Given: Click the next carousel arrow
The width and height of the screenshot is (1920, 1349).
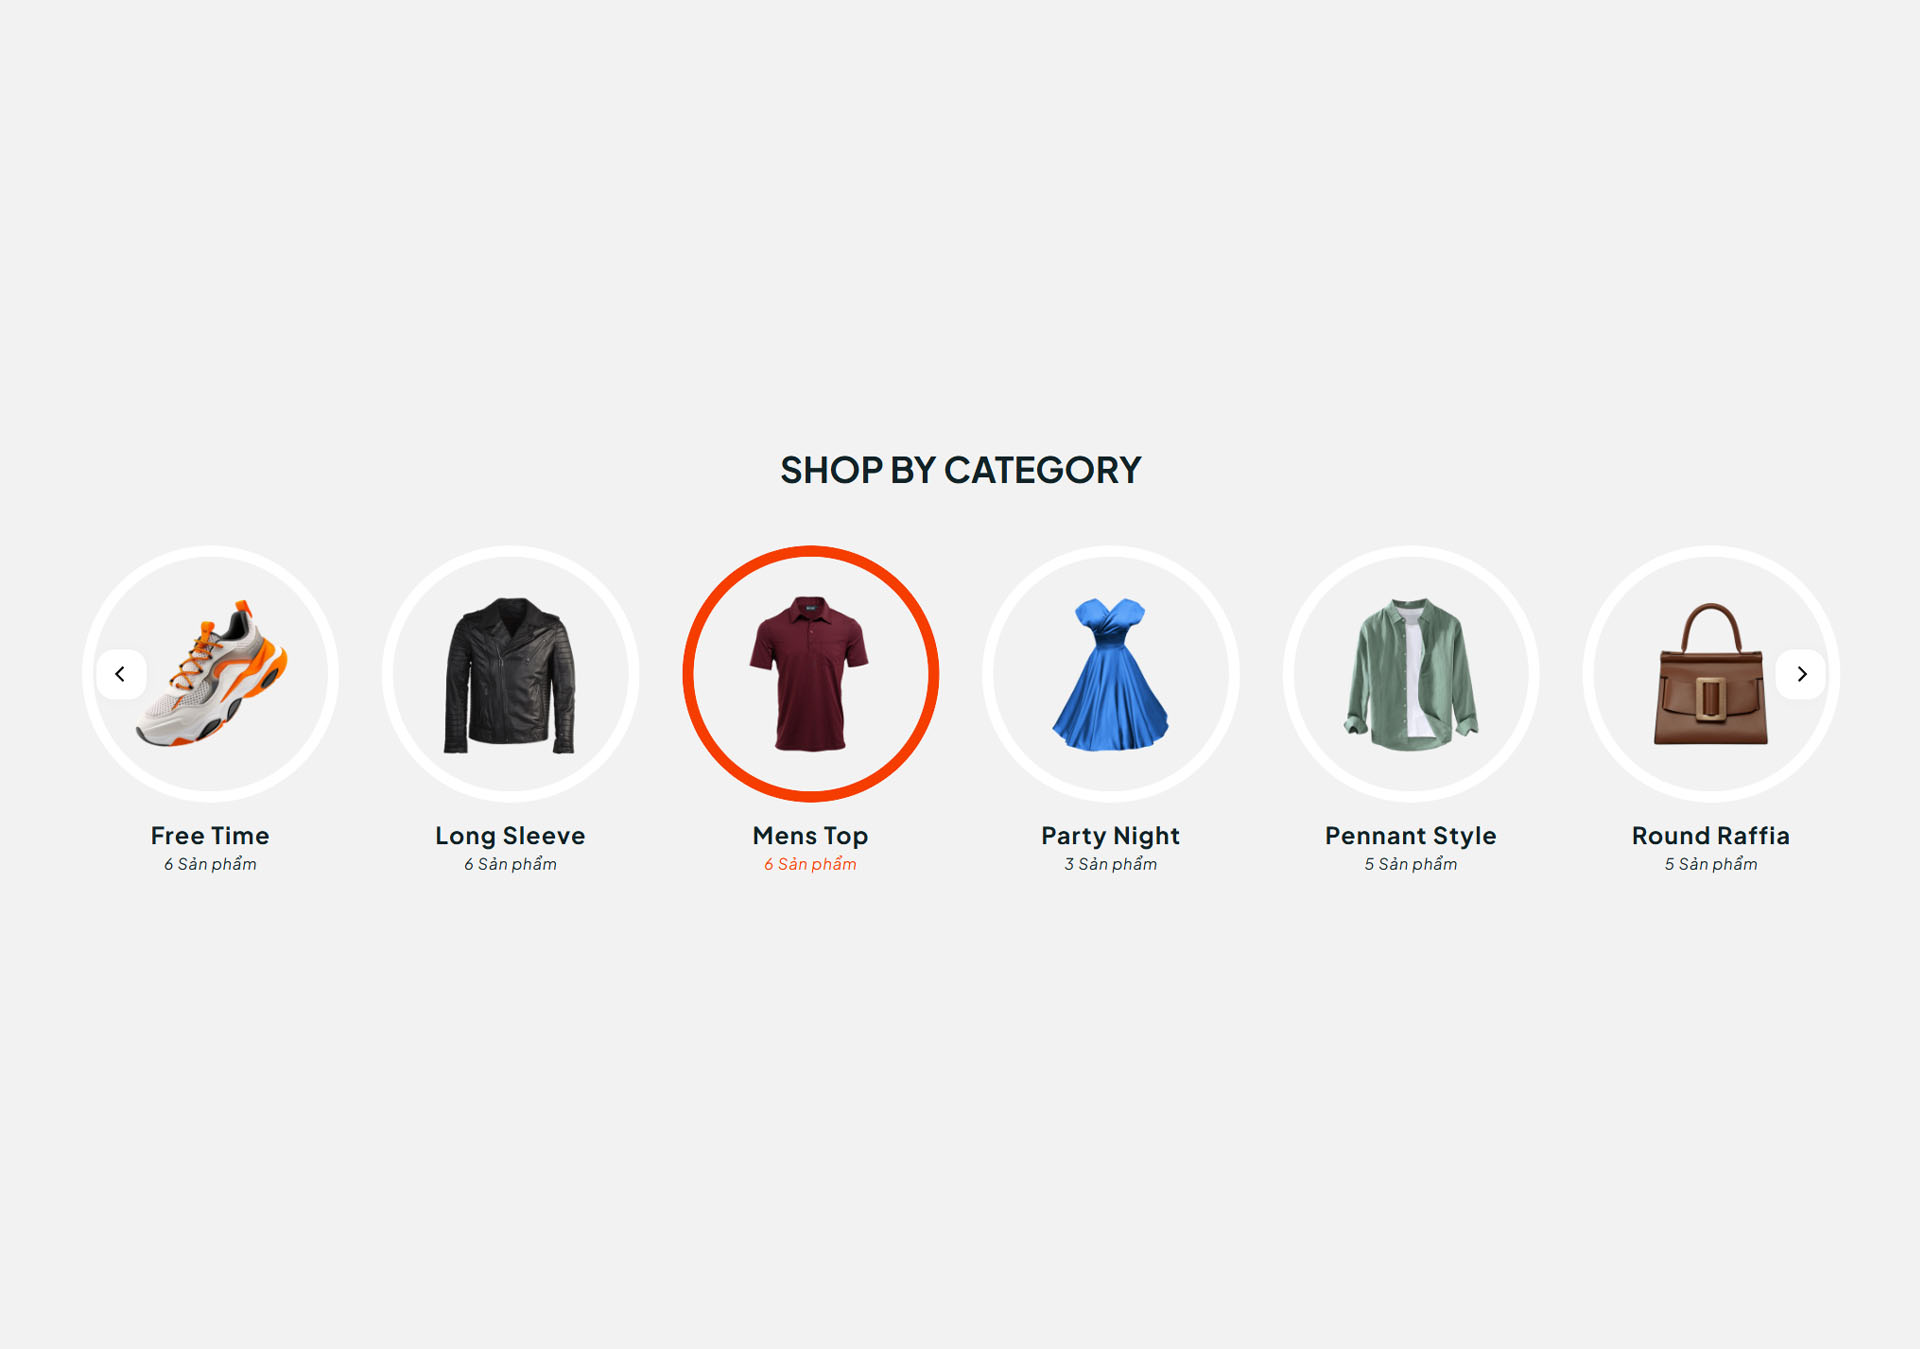Looking at the screenshot, I should [x=1801, y=674].
